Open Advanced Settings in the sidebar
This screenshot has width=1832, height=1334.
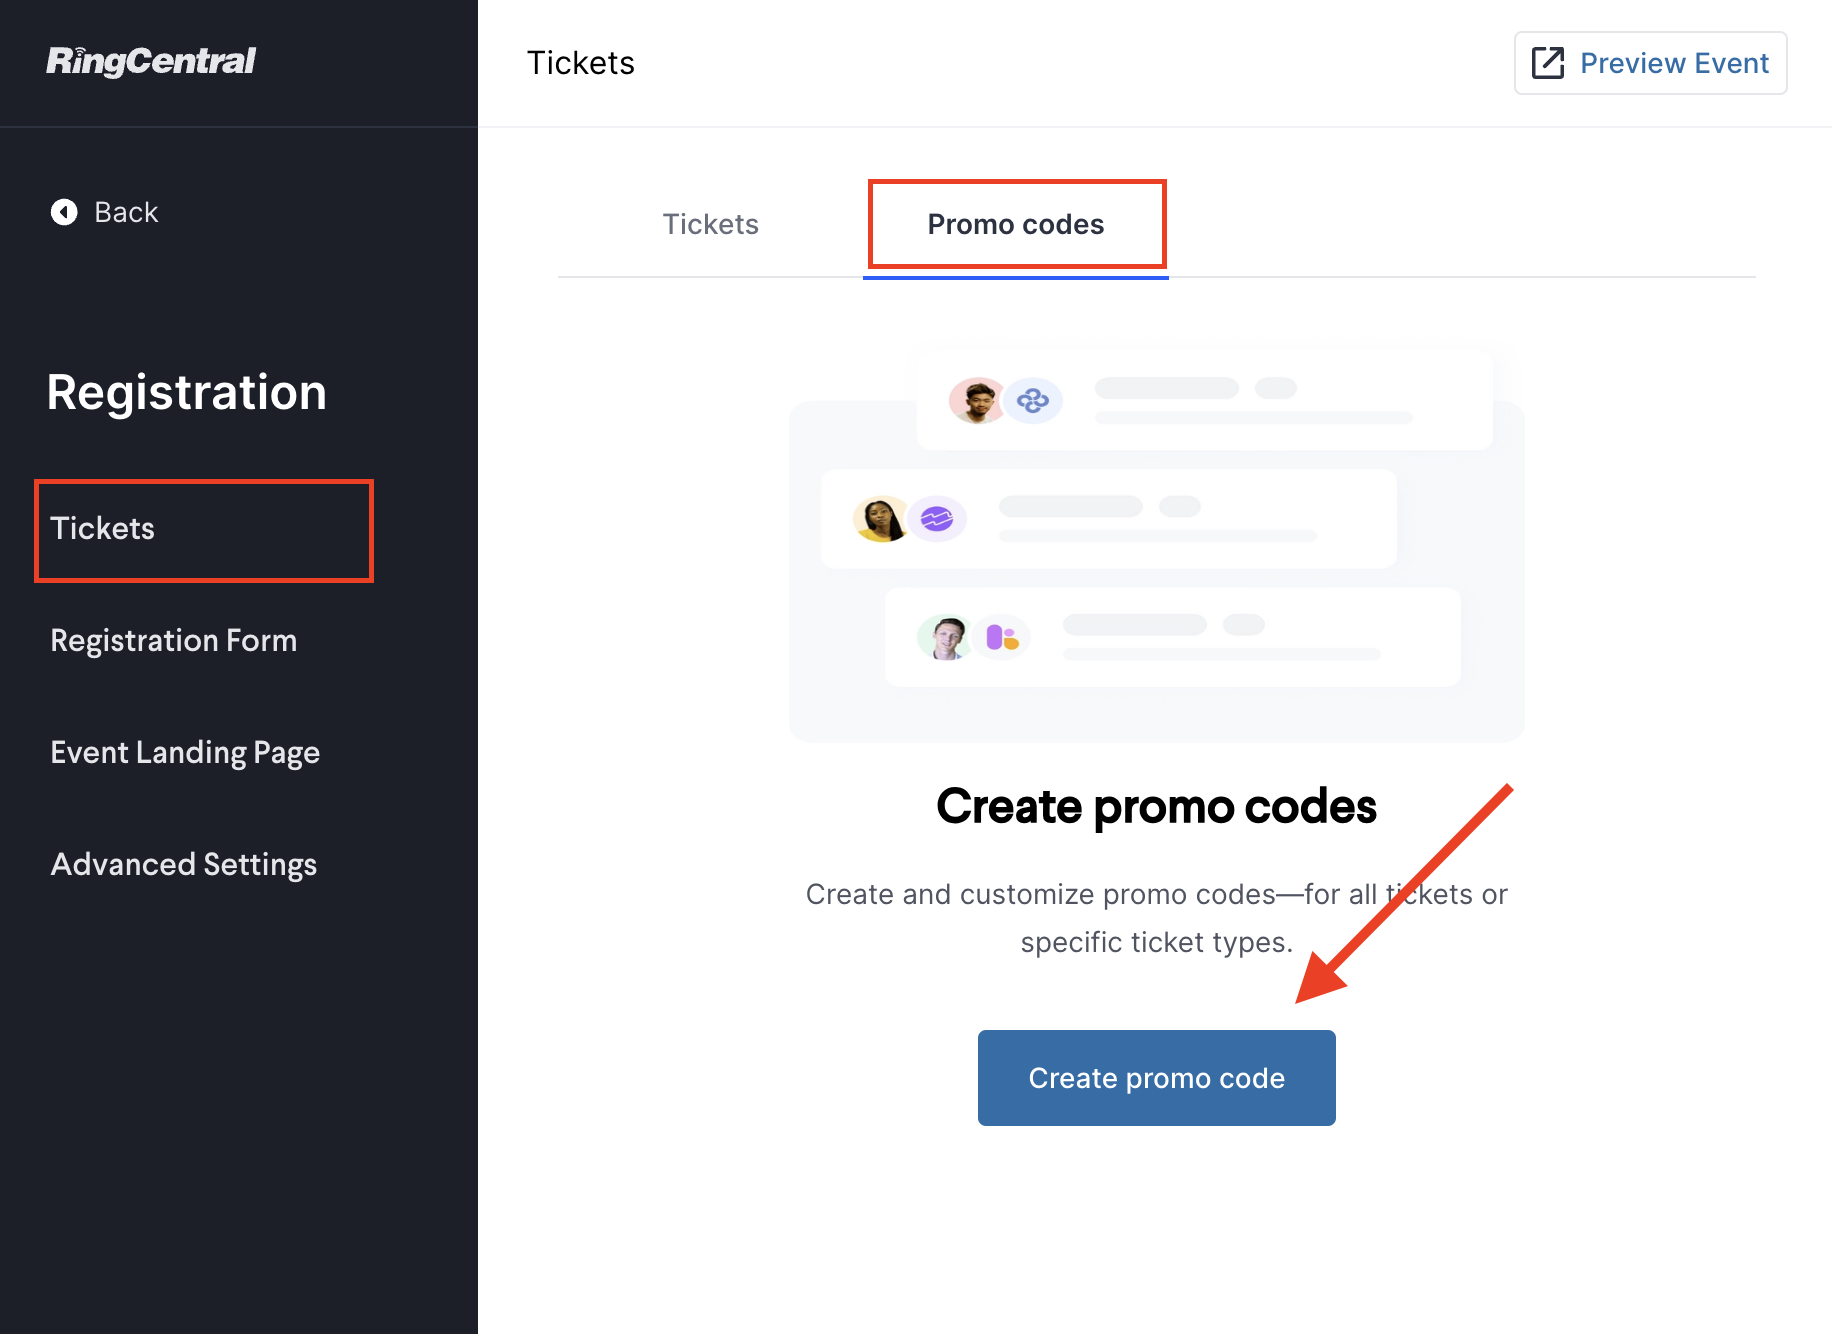point(184,864)
